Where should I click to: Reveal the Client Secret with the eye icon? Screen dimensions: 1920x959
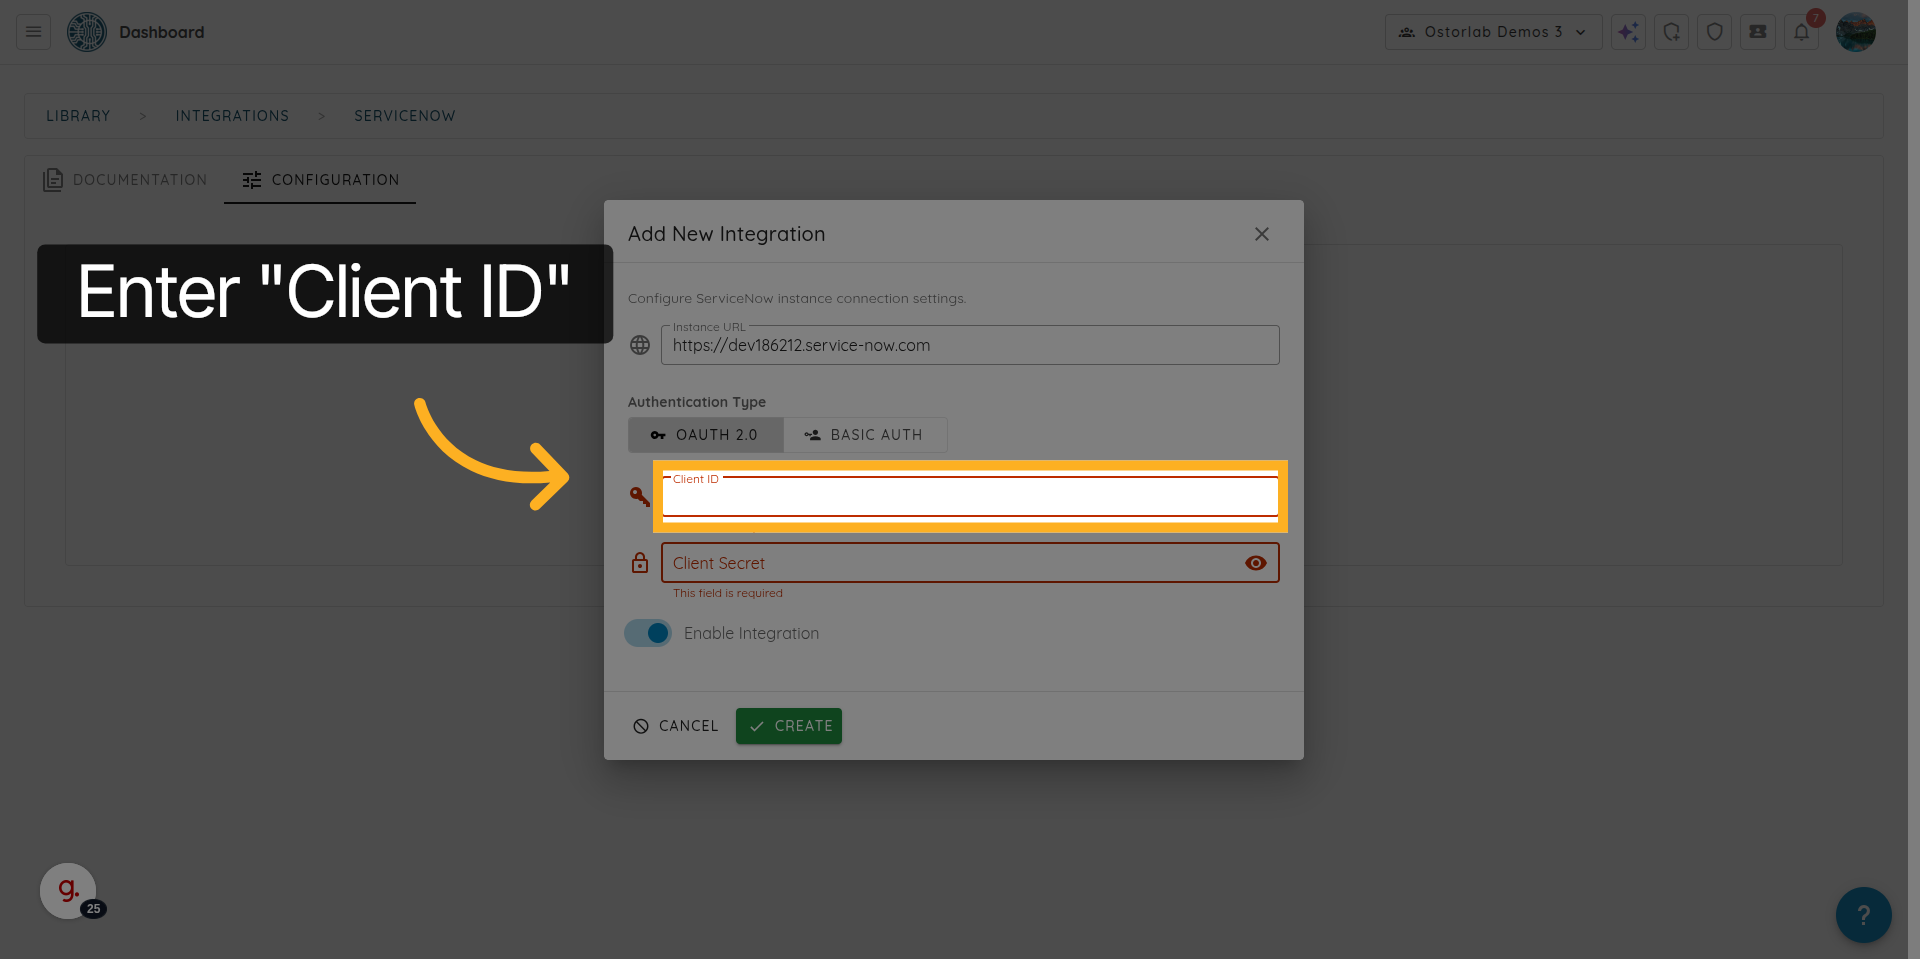1255,563
